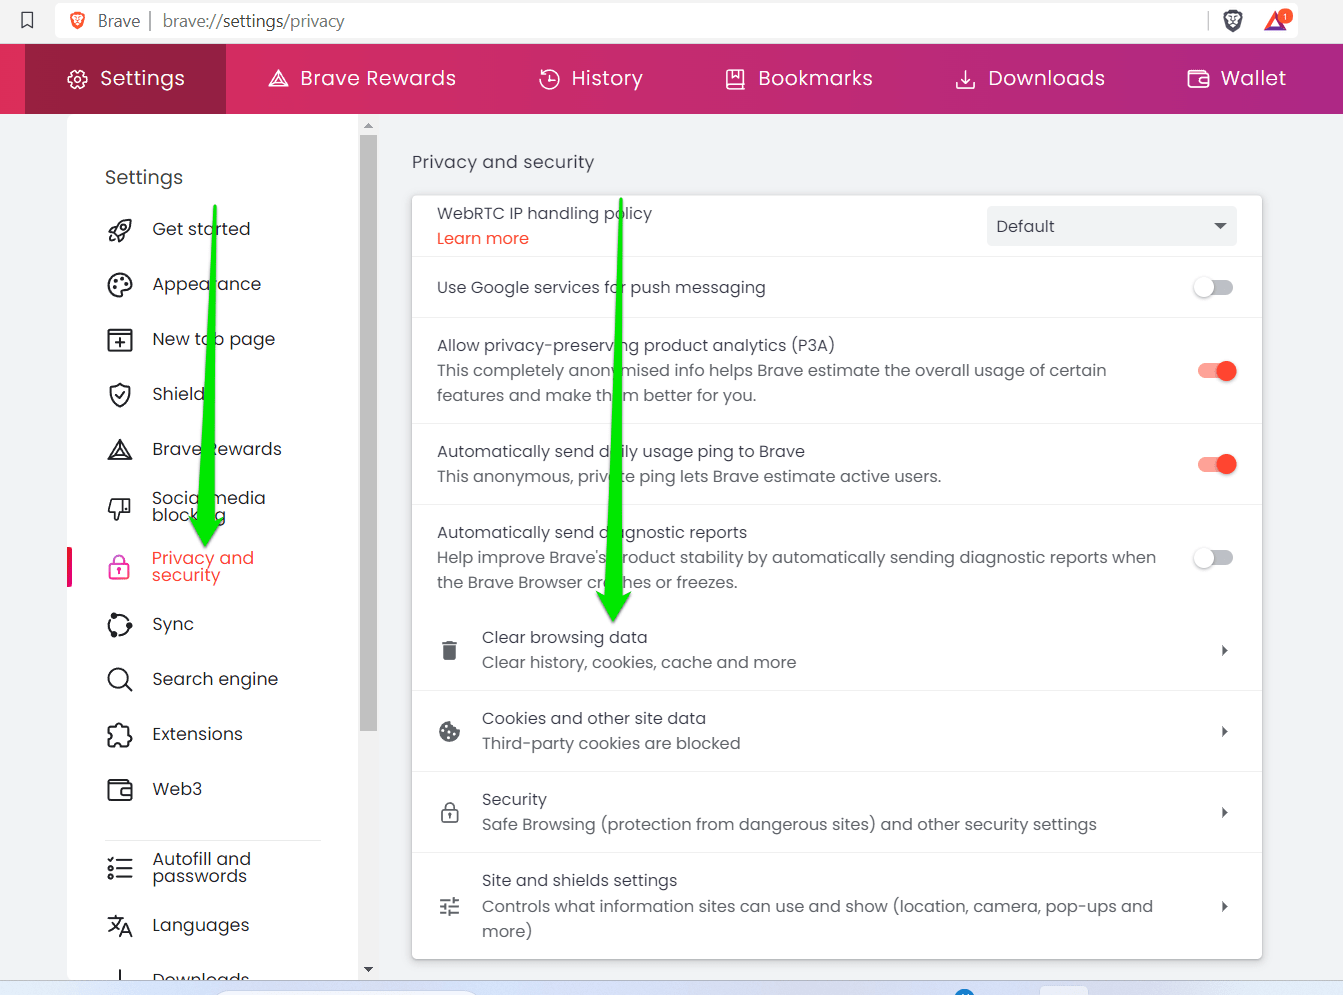This screenshot has height=995, width=1343.
Task: Open Brave Rewards triangle icon with notification badge
Action: (x=1277, y=20)
